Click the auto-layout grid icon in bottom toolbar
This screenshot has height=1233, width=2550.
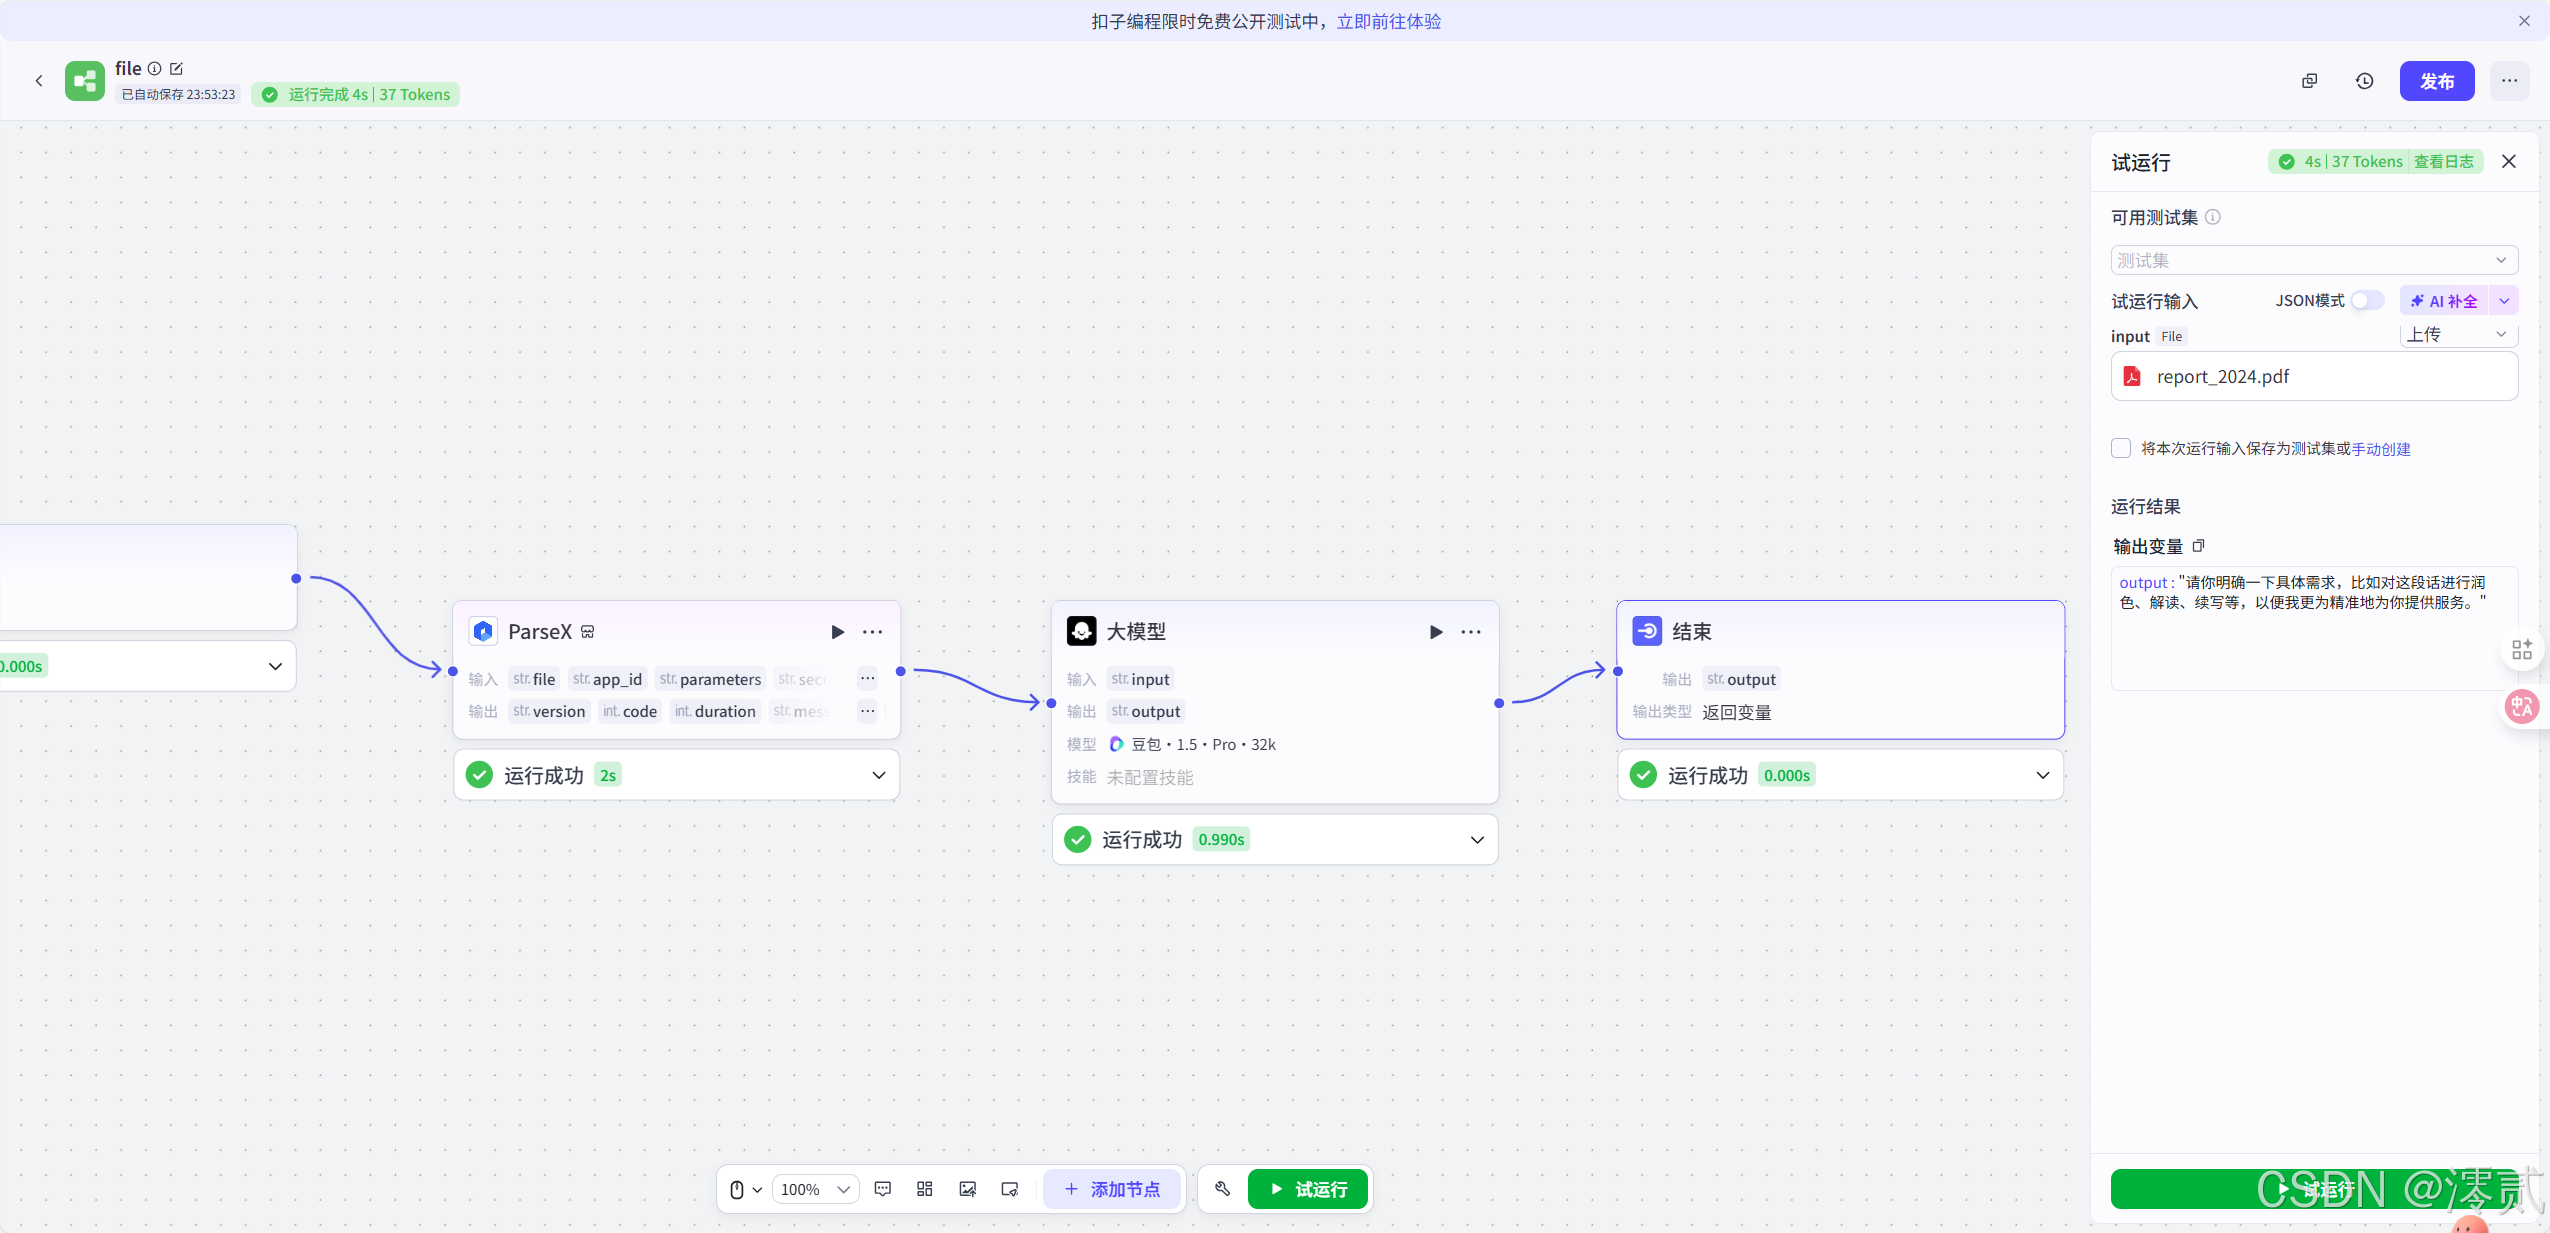924,1189
